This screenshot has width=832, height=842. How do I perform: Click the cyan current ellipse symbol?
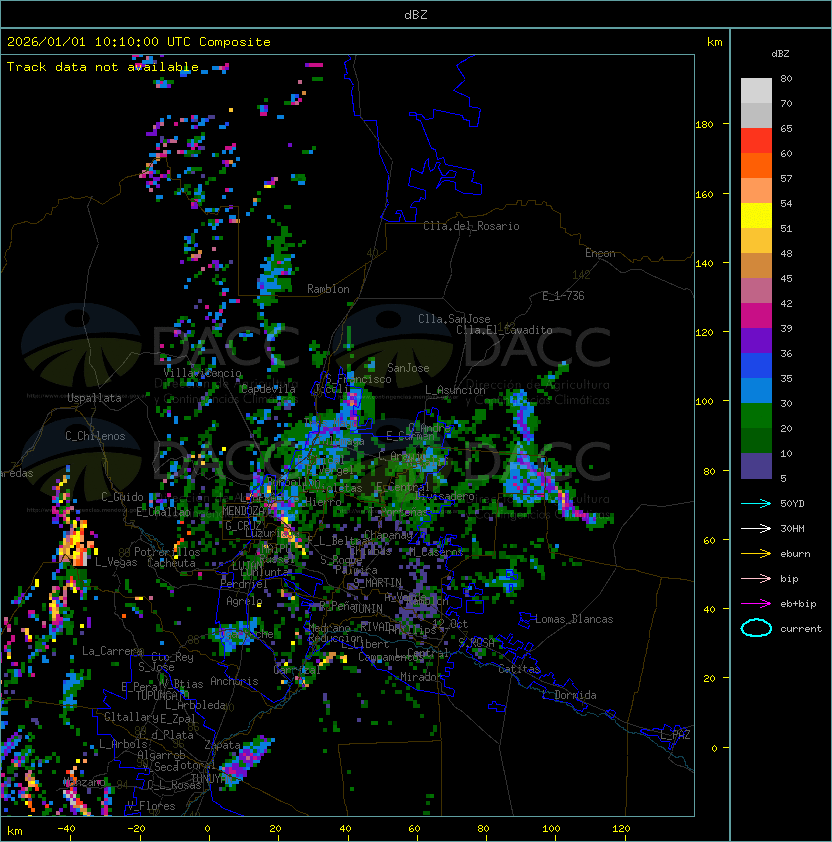pyautogui.click(x=756, y=628)
